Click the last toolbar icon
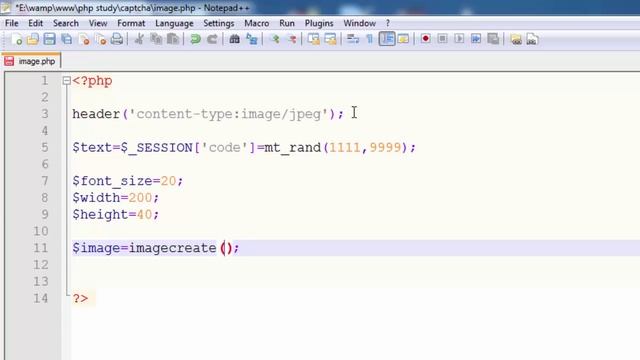The height and width of the screenshot is (360, 640). (x=532, y=39)
